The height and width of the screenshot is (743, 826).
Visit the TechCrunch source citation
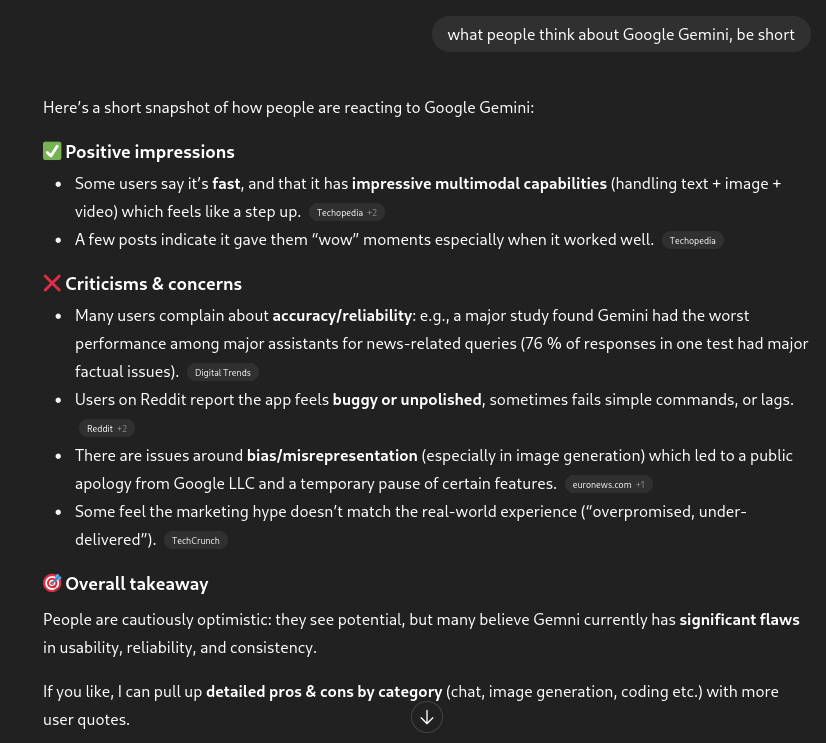195,540
